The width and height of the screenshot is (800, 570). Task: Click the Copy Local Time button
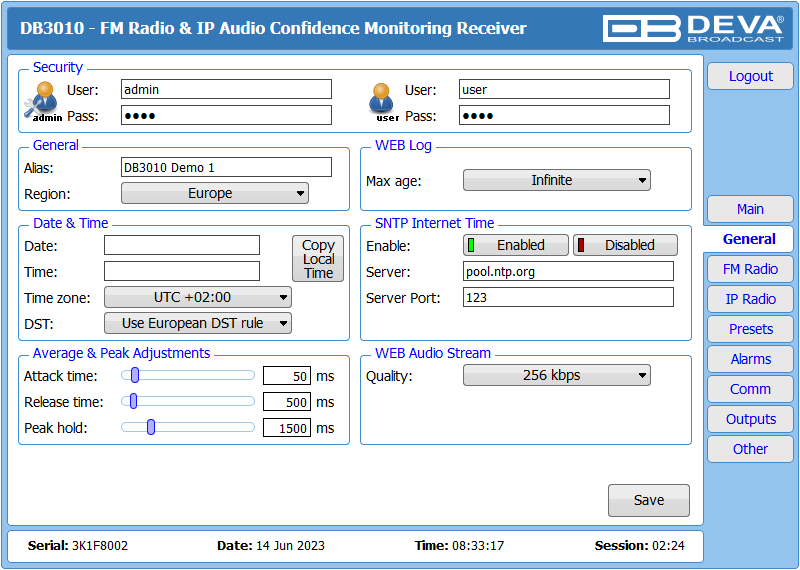(x=318, y=259)
